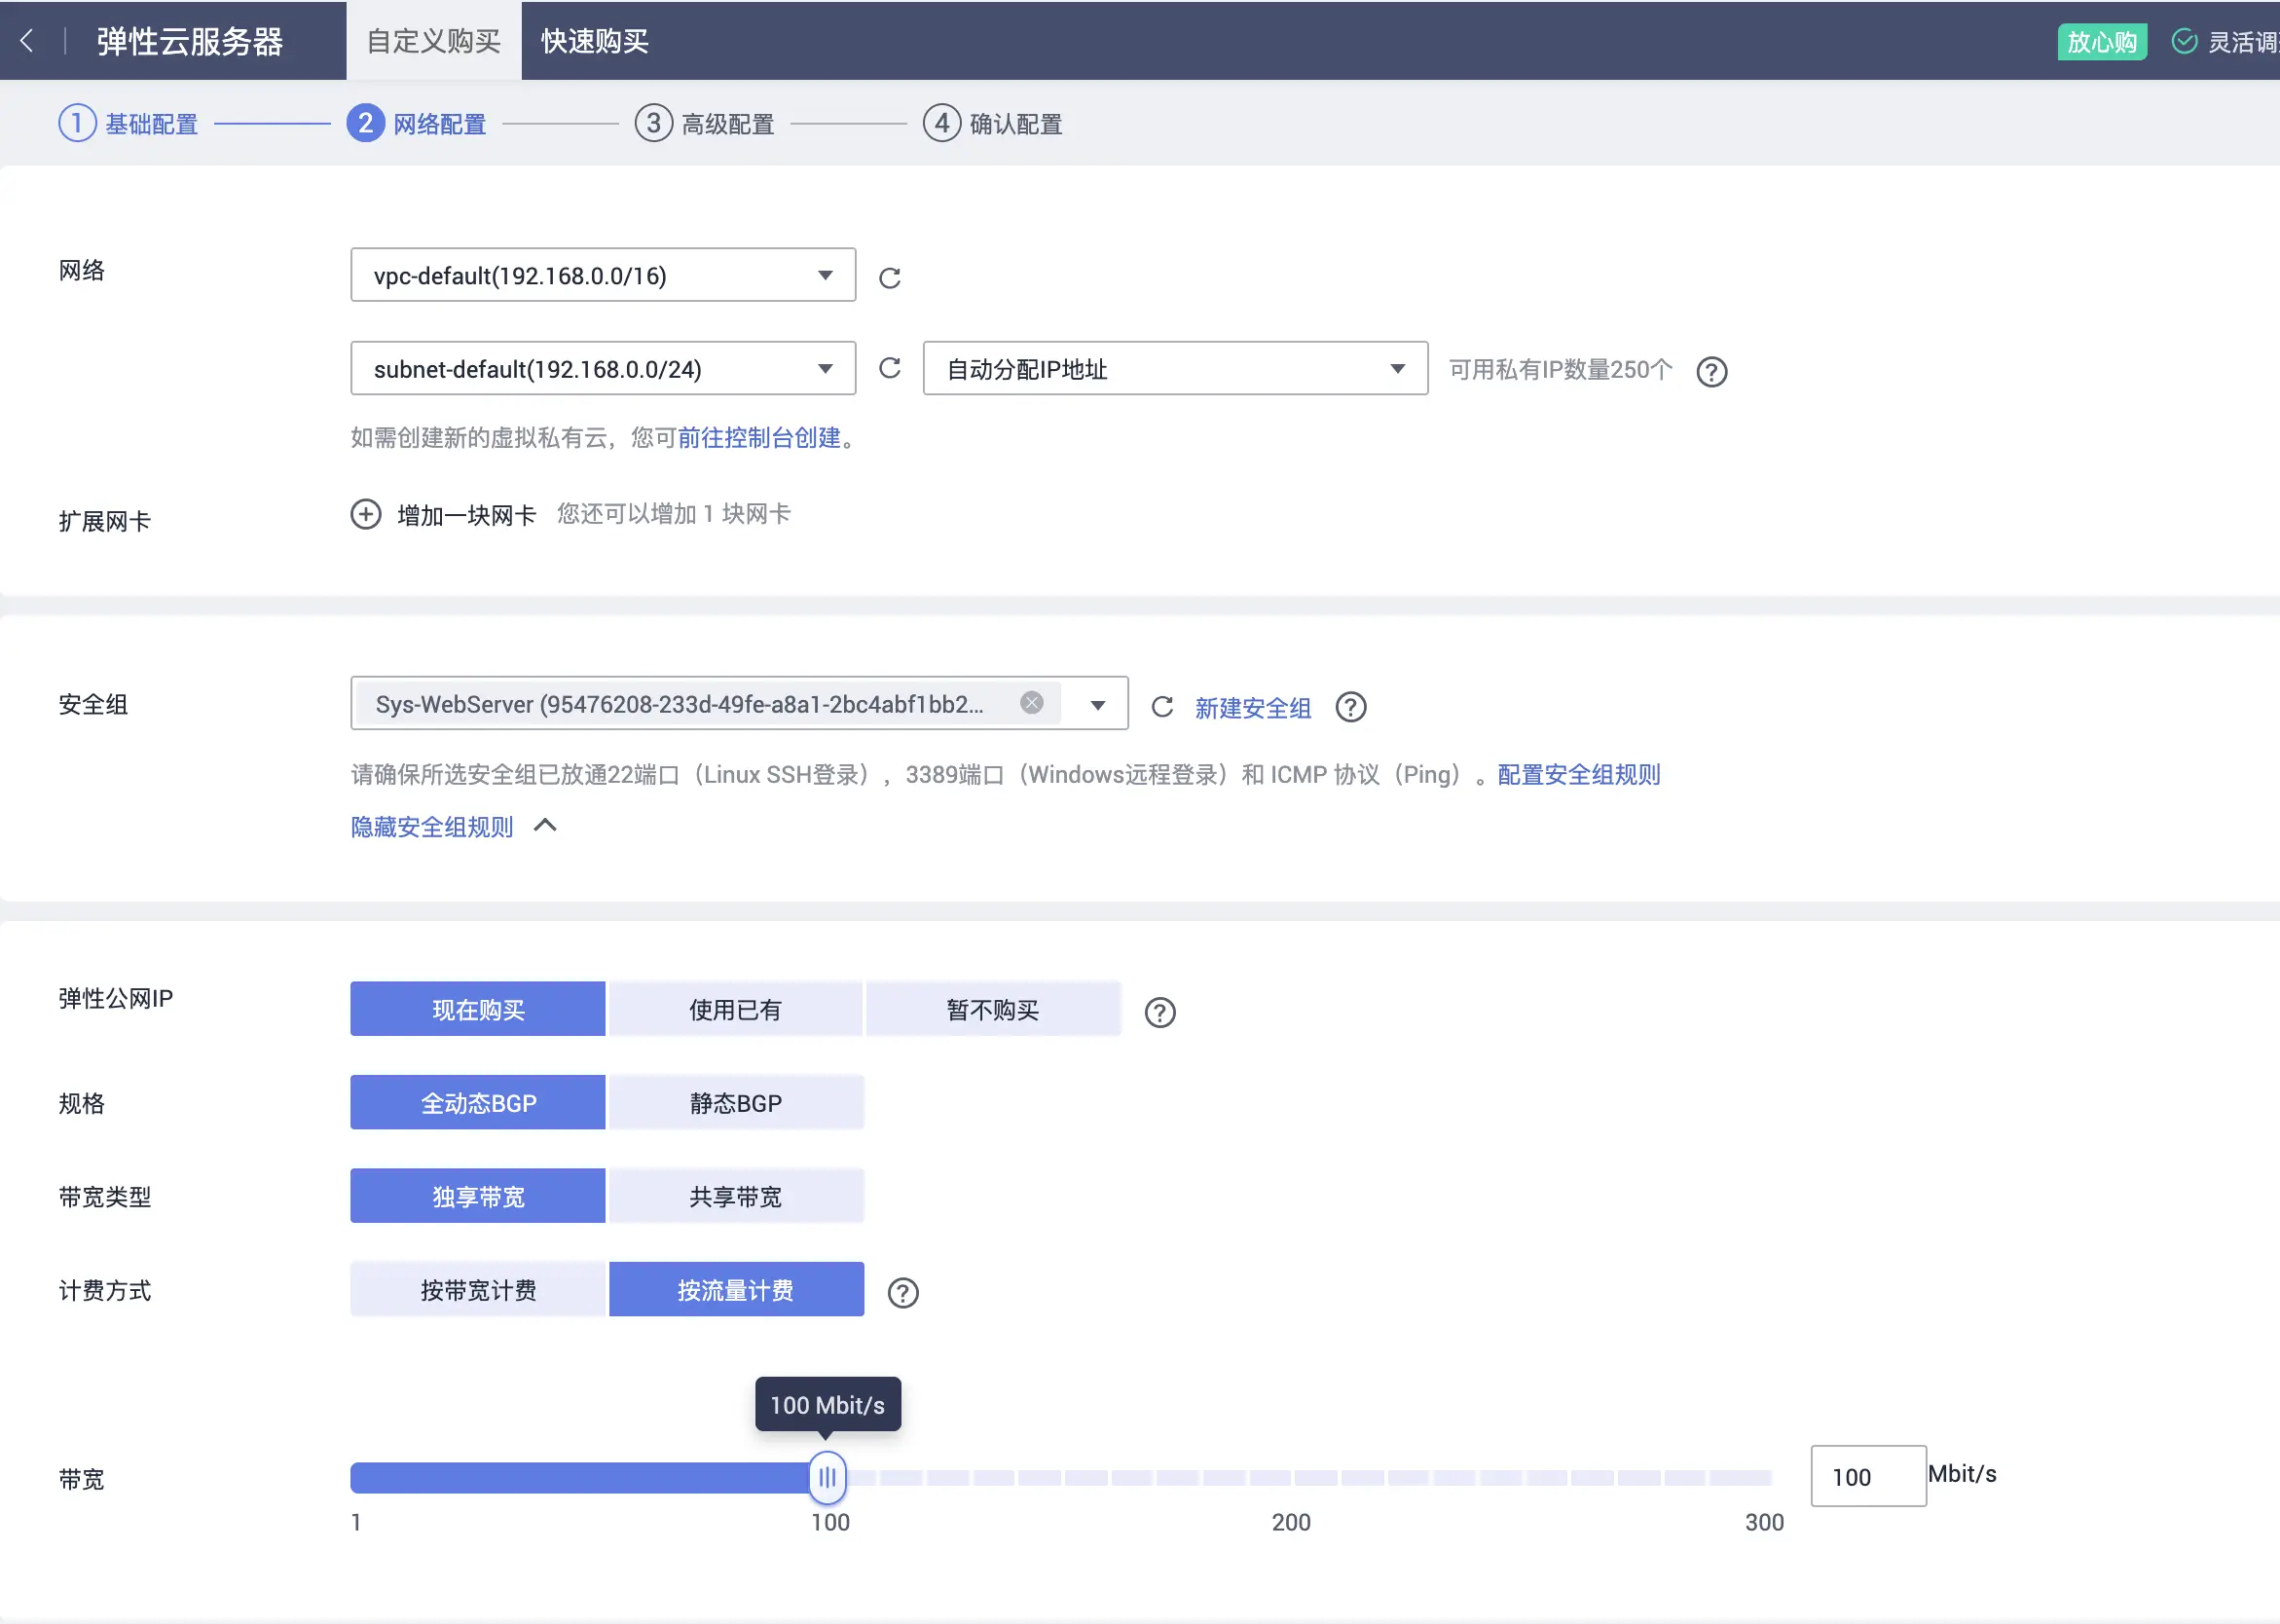Click the bandwidth slider handle

(x=827, y=1477)
